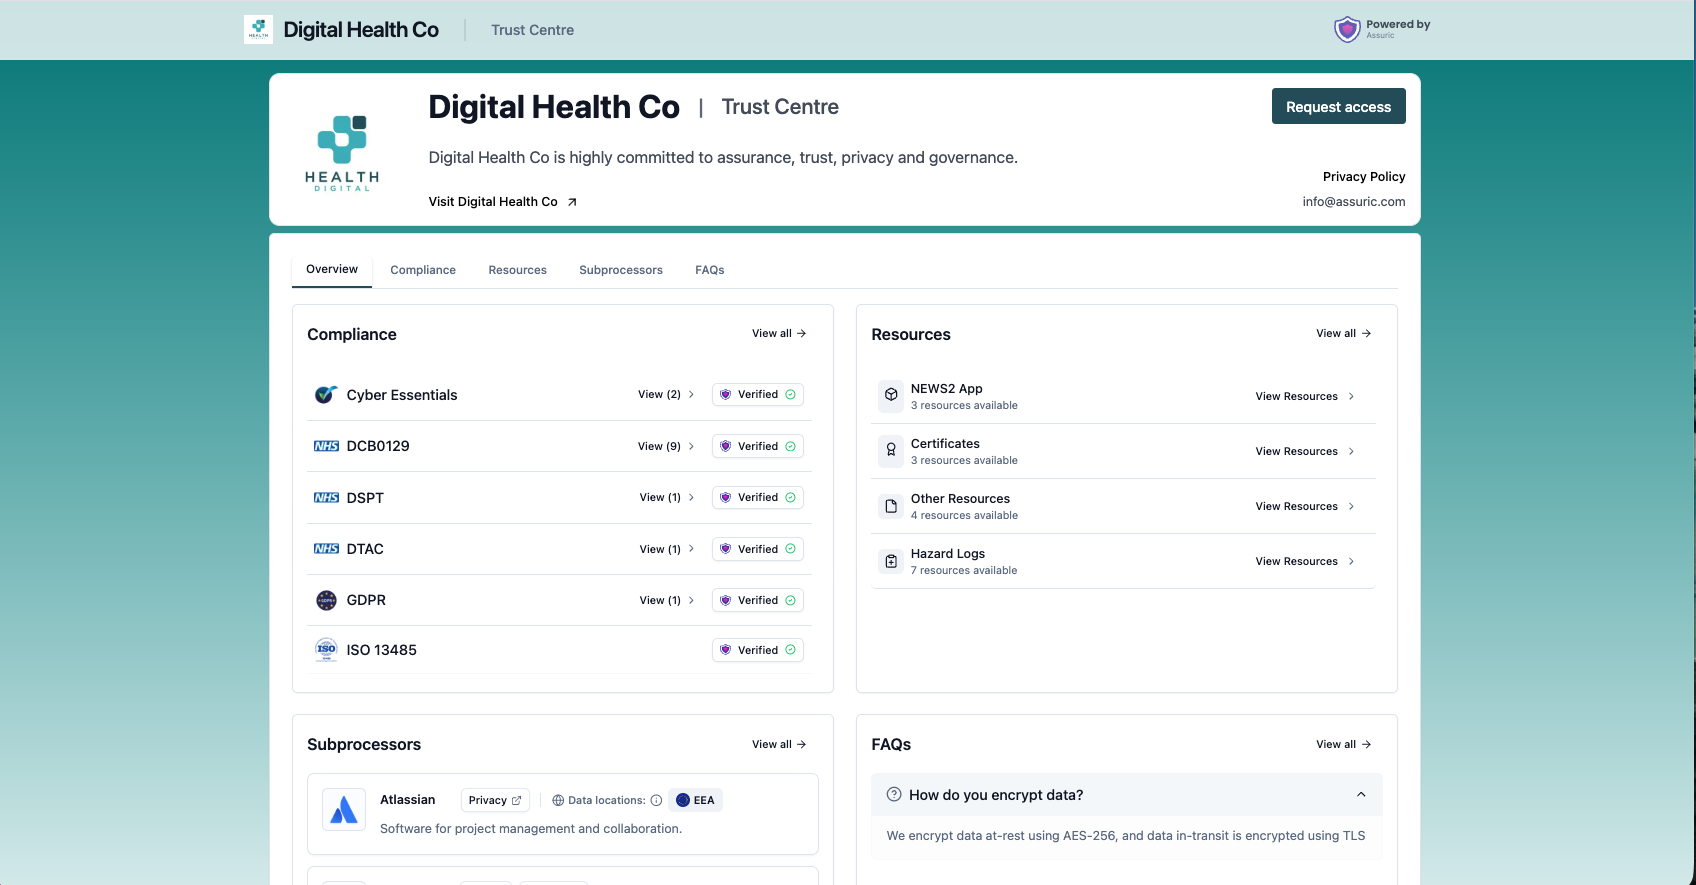Open View Resources for Hazard Logs
This screenshot has width=1696, height=885.
click(1305, 561)
